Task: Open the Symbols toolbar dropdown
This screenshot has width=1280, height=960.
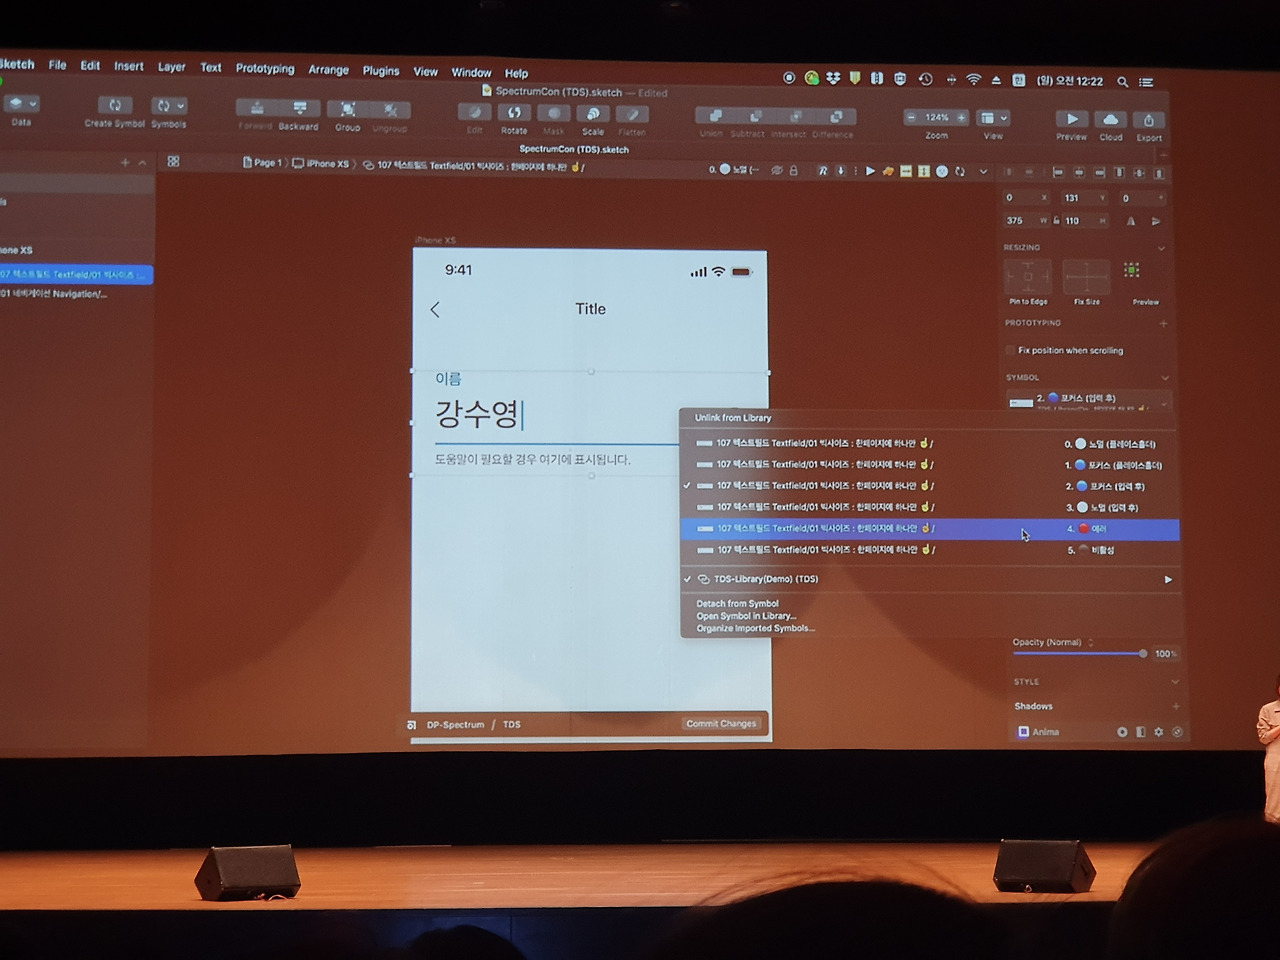Action: [x=169, y=105]
